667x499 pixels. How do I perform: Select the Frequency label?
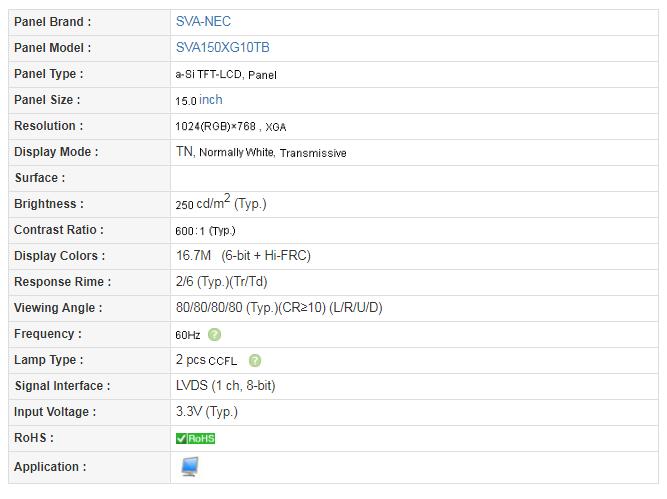coord(48,334)
